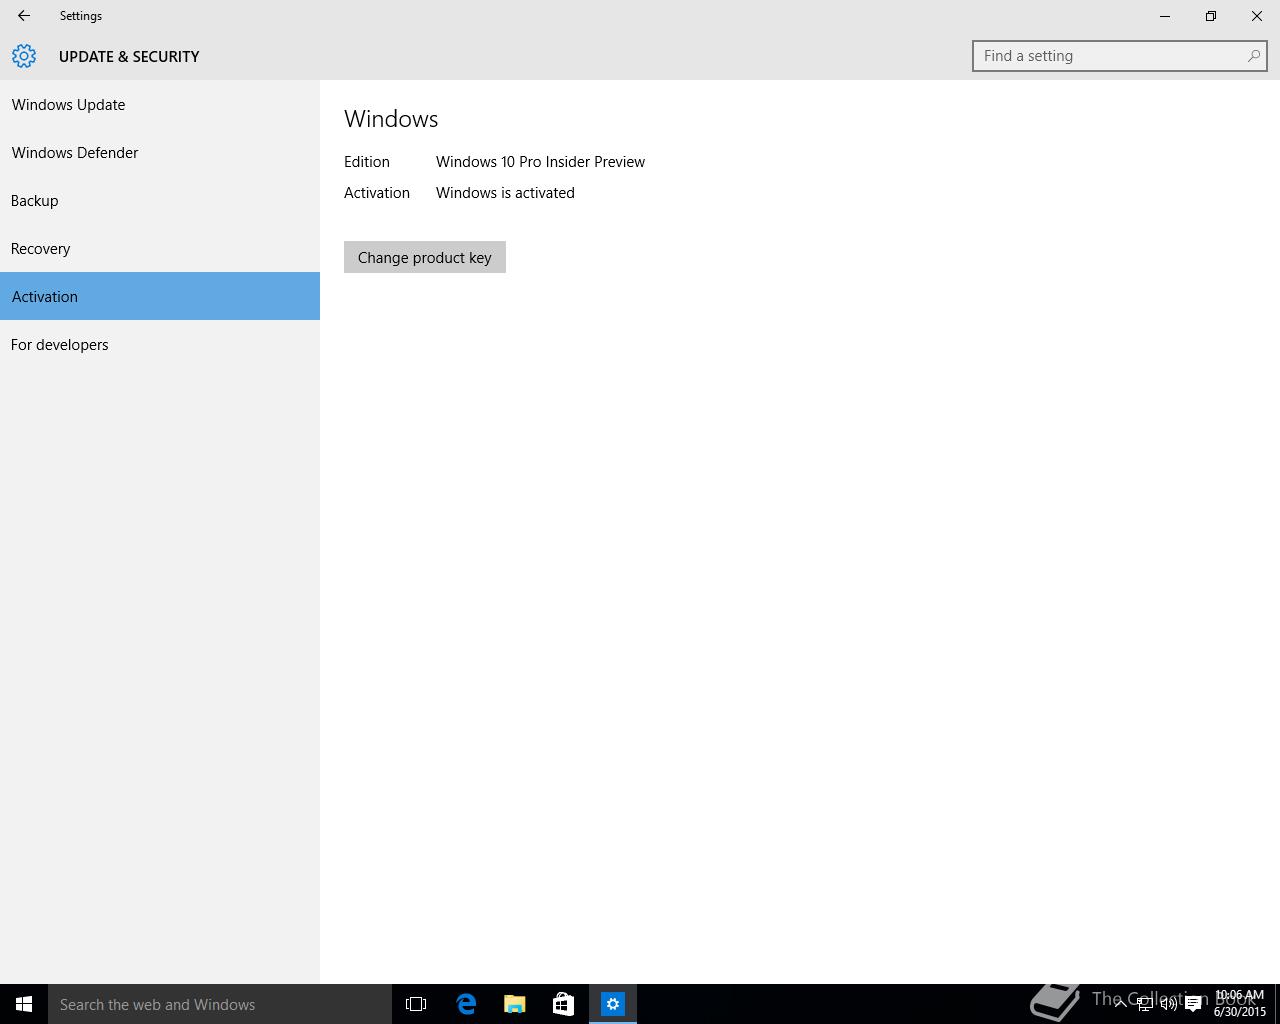Go back using the arrow icon
Image resolution: width=1280 pixels, height=1024 pixels.
pos(24,16)
